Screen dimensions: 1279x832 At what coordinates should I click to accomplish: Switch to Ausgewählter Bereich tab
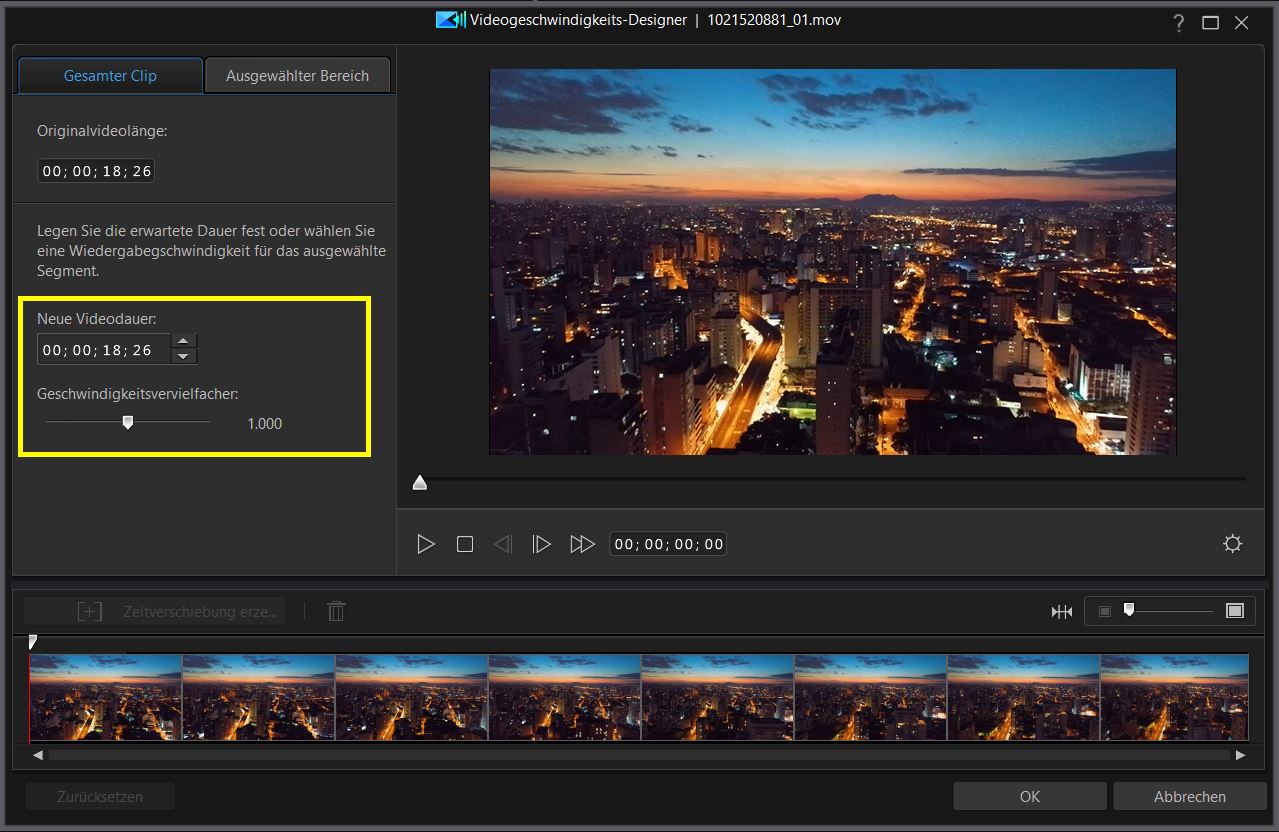click(x=297, y=76)
